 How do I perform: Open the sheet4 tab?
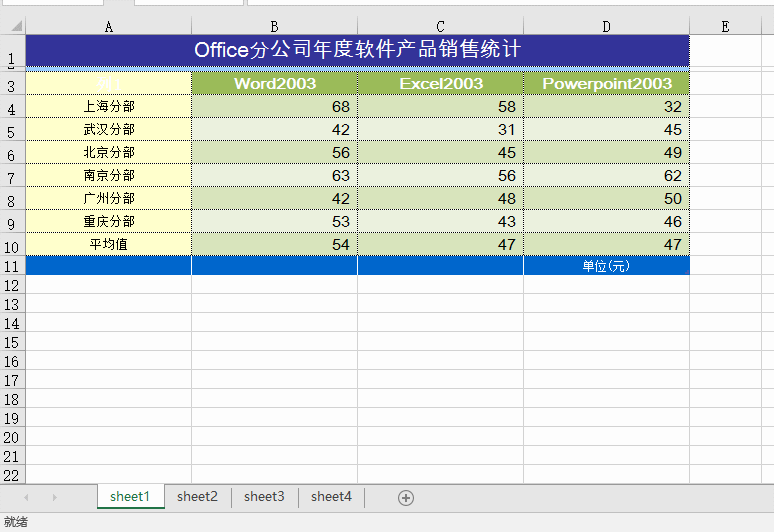coord(331,496)
